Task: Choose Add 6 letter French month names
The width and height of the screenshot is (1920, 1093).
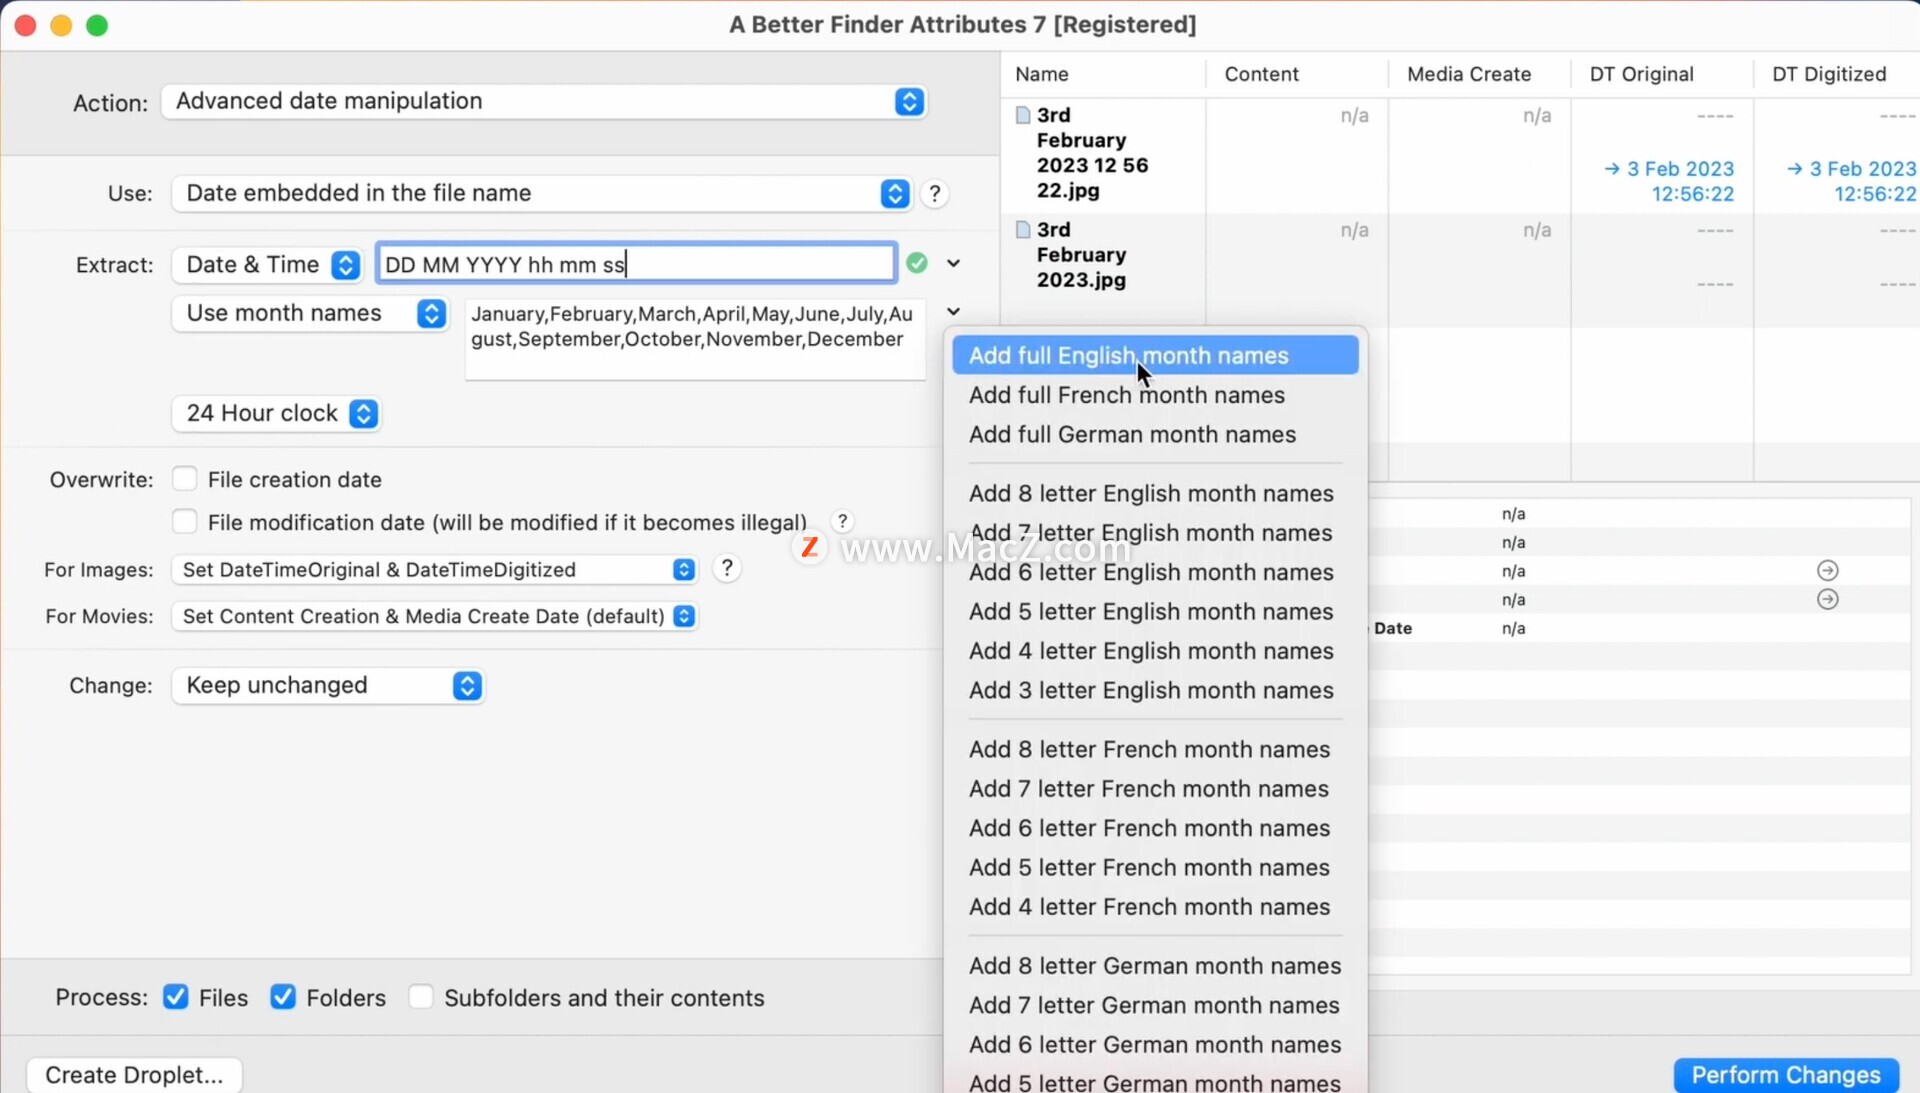Action: point(1155,828)
